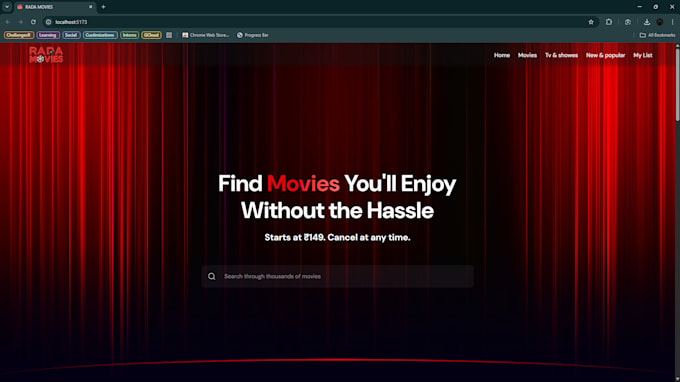The image size is (680, 382).
Task: Open the GCloud bookmark folder
Action: point(151,35)
